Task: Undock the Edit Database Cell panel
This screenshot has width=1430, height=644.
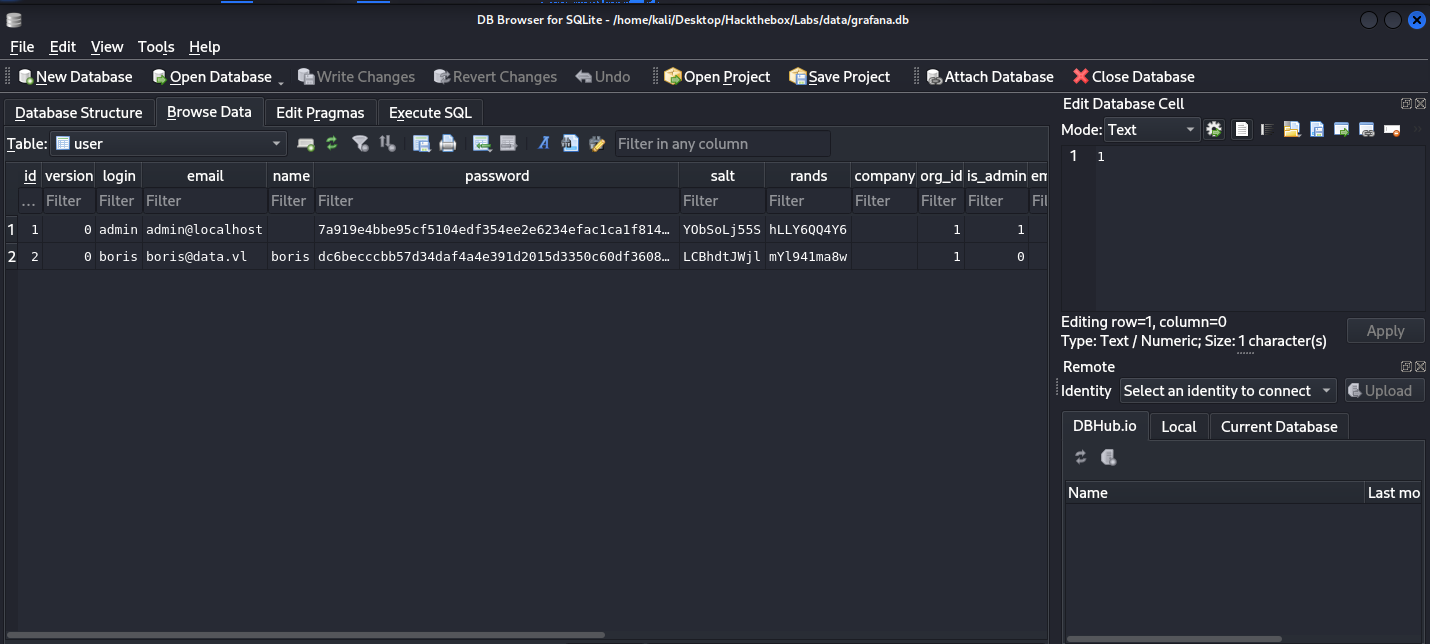Action: point(1406,103)
